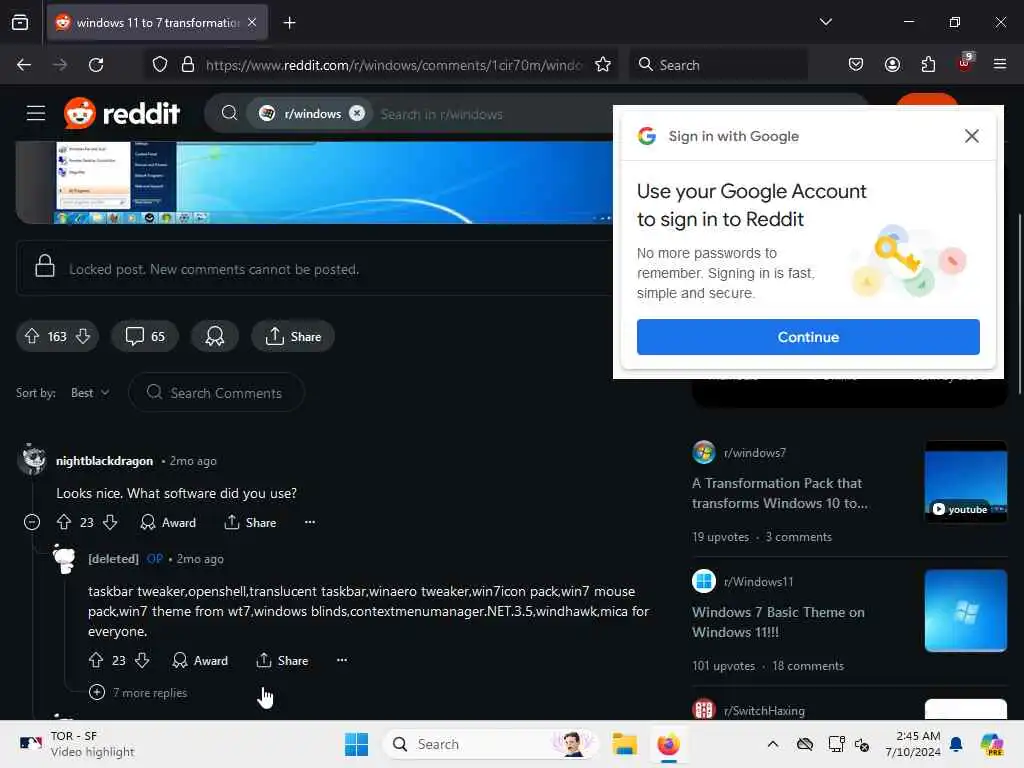Click the Reddit search magnifier icon
This screenshot has height=768, width=1024.
(x=229, y=114)
